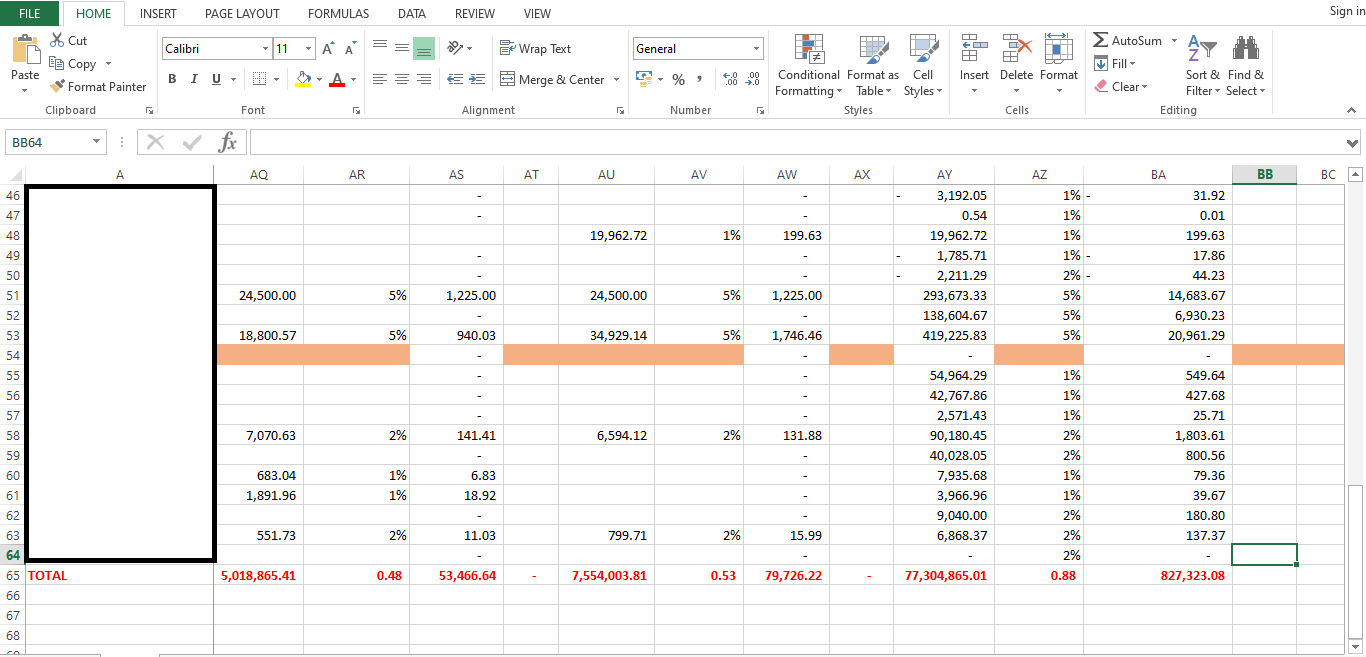Switch to PAGE LAYOUT tab

242,13
